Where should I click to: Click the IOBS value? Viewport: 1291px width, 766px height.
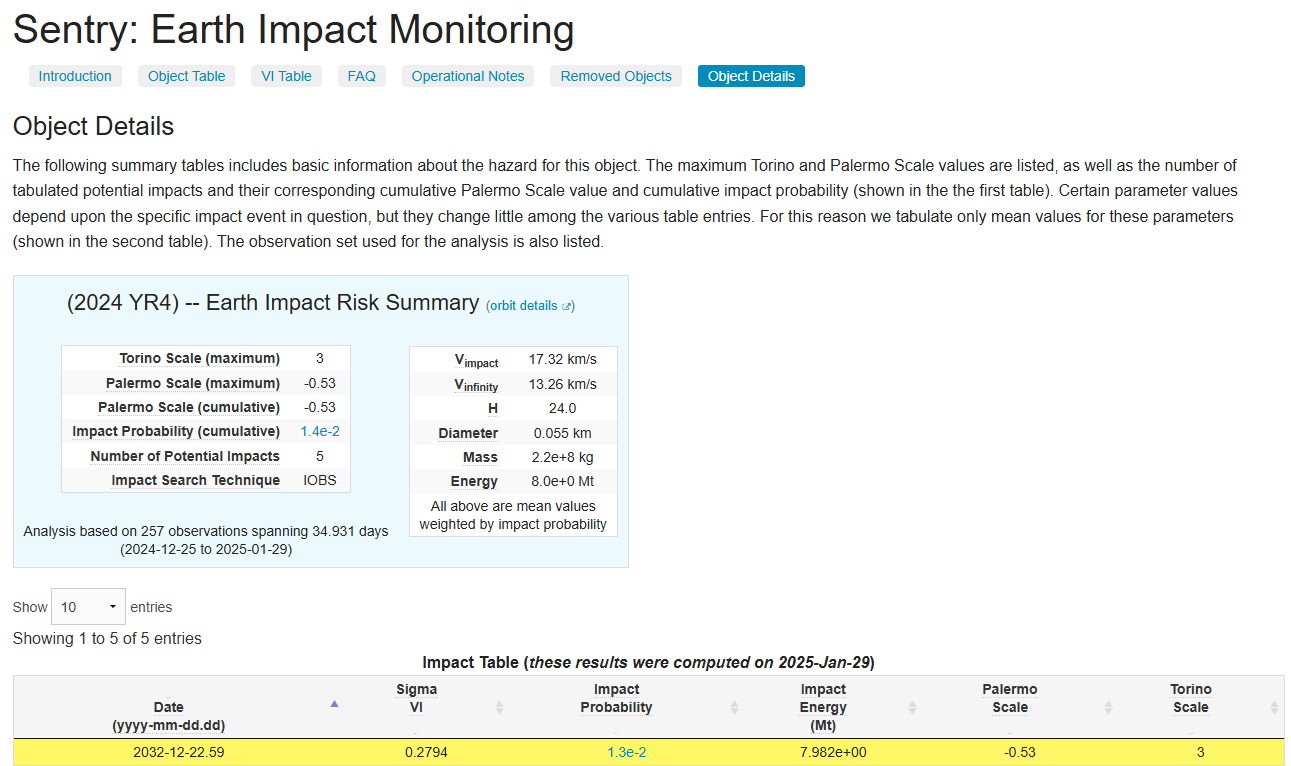point(320,480)
